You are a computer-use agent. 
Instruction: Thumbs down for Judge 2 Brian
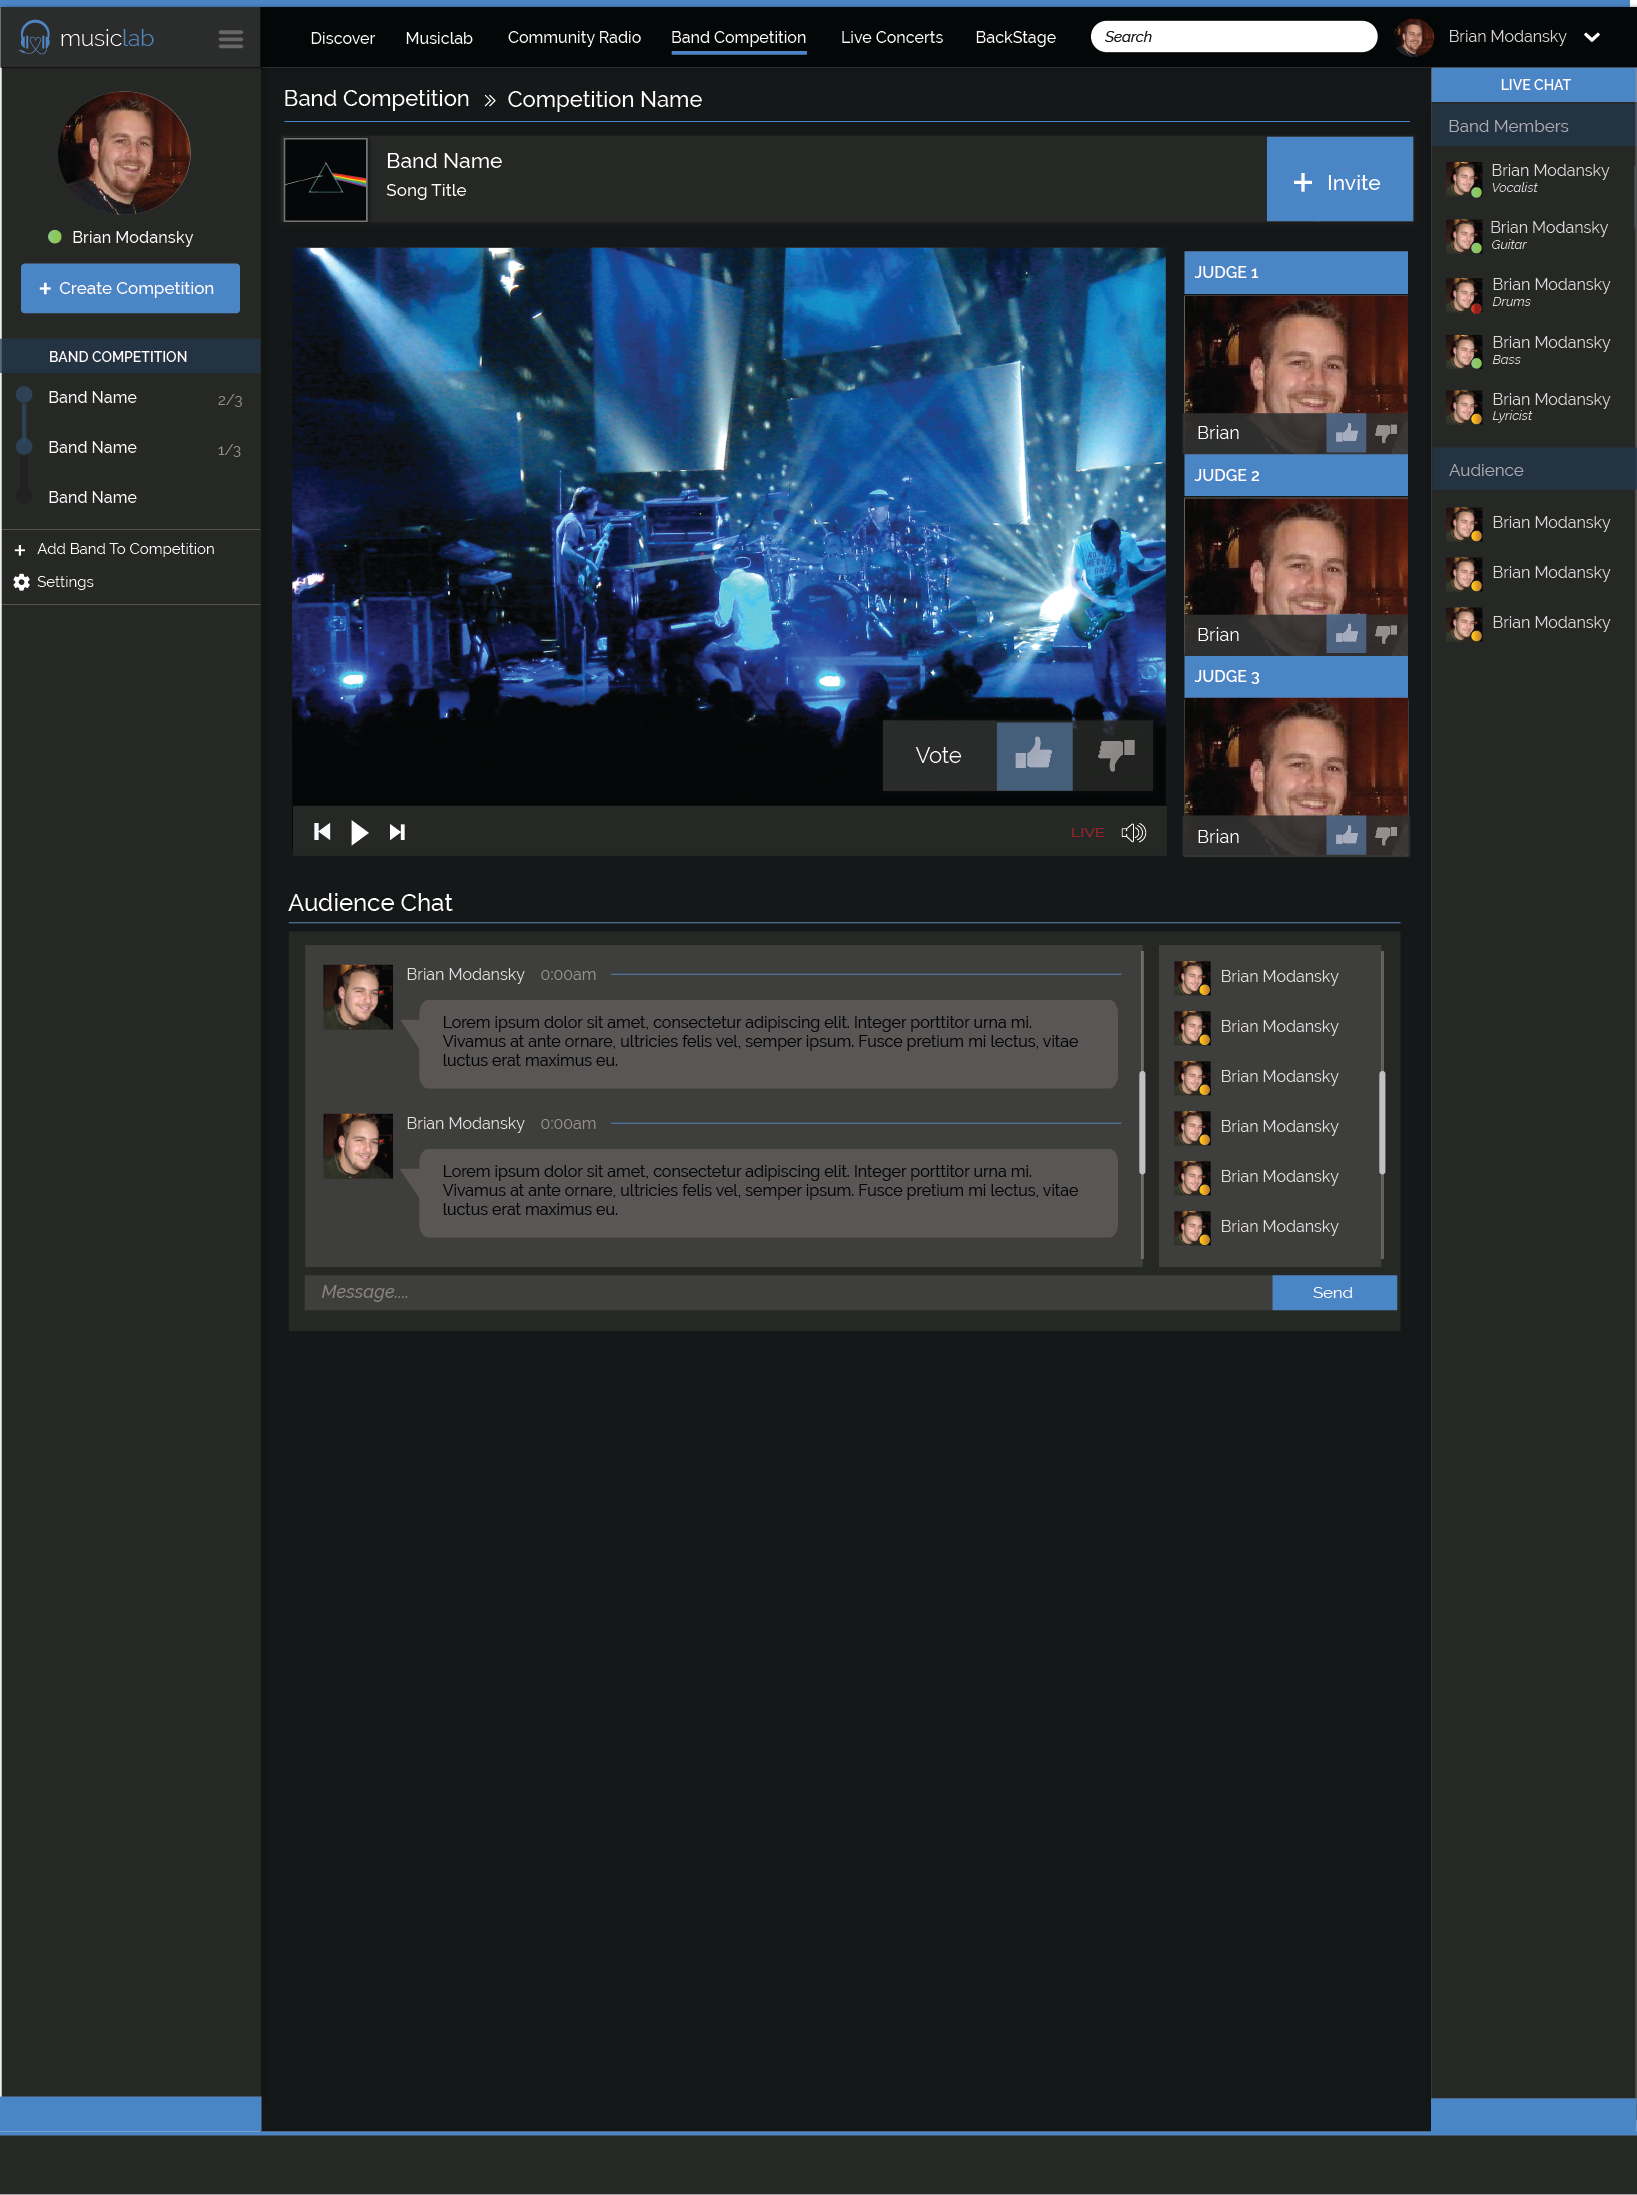(1387, 634)
